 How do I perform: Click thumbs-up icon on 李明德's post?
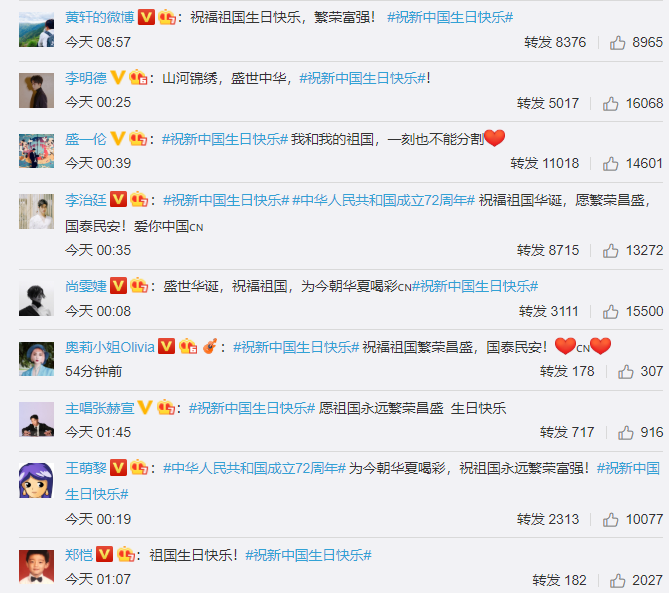click(x=611, y=104)
